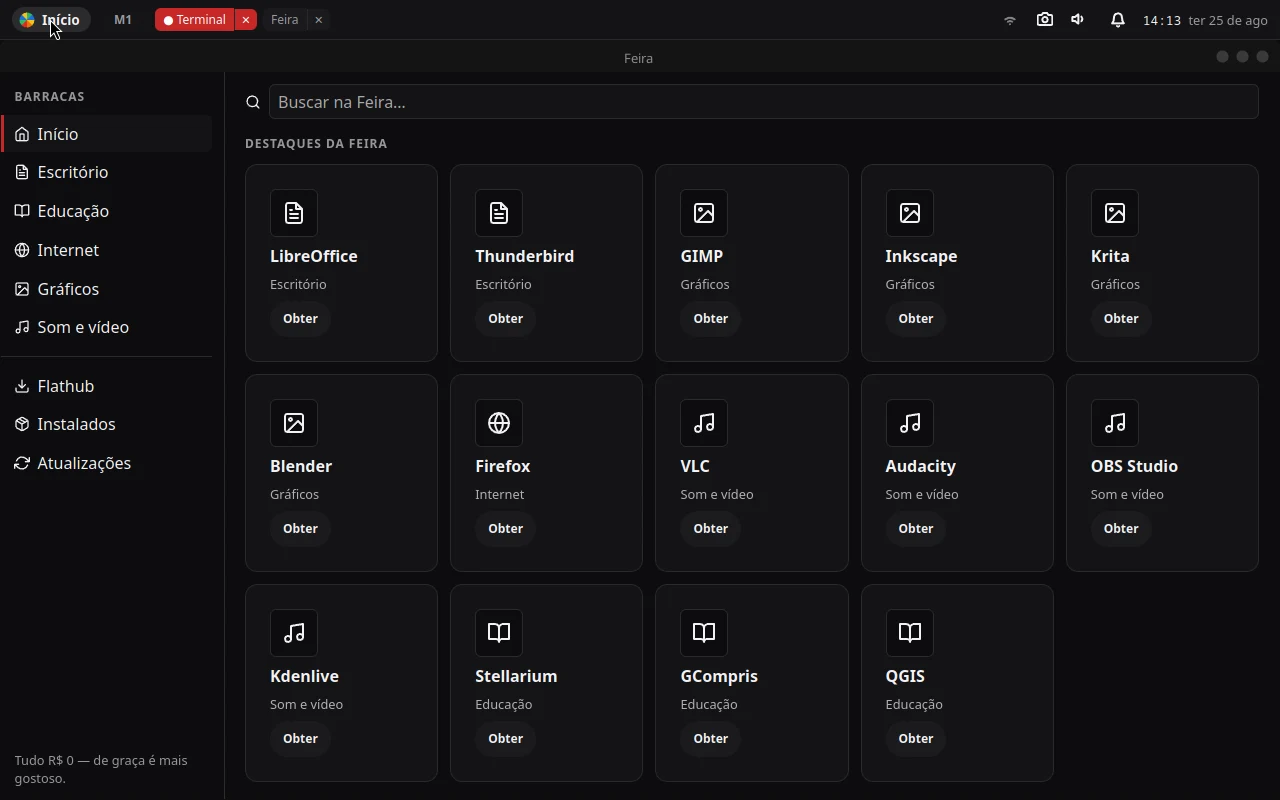
Task: Close the Terminal tab
Action: [x=246, y=20]
